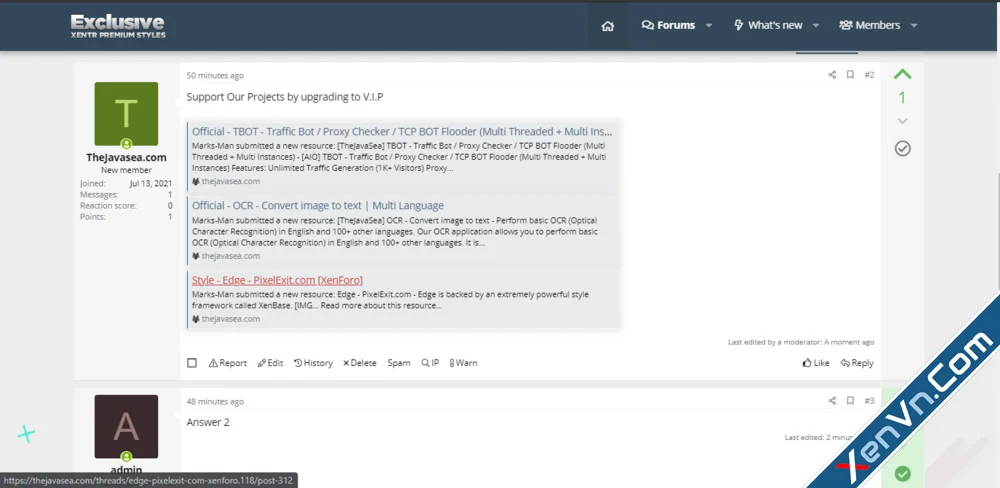The image size is (1000, 488).
Task: Upvote post #2
Action: [x=902, y=74]
